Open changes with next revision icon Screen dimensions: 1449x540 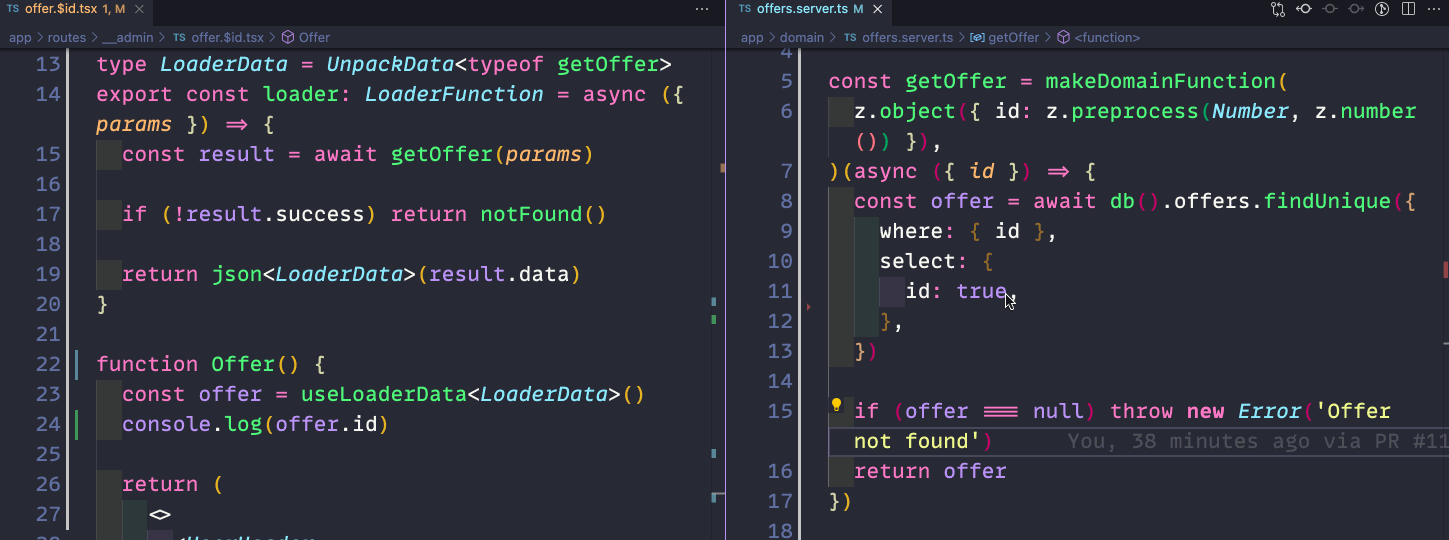(1356, 9)
